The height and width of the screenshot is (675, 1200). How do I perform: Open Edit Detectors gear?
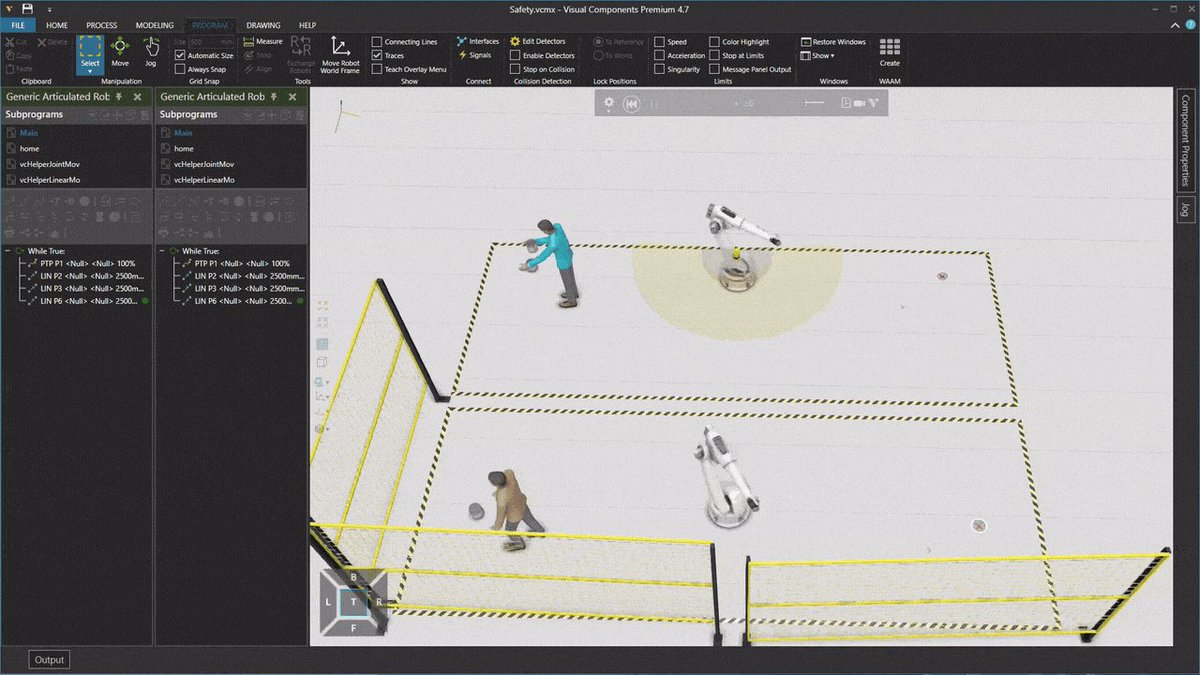[537, 42]
